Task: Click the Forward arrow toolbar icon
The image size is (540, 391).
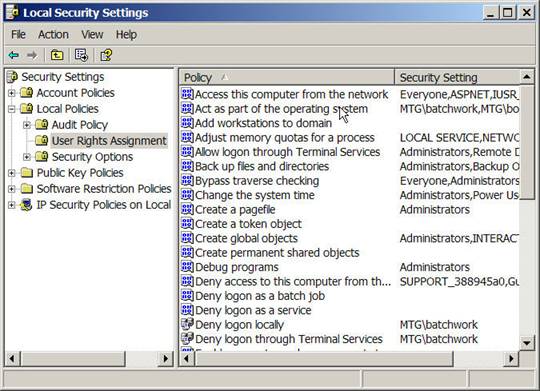Action: click(x=32, y=55)
